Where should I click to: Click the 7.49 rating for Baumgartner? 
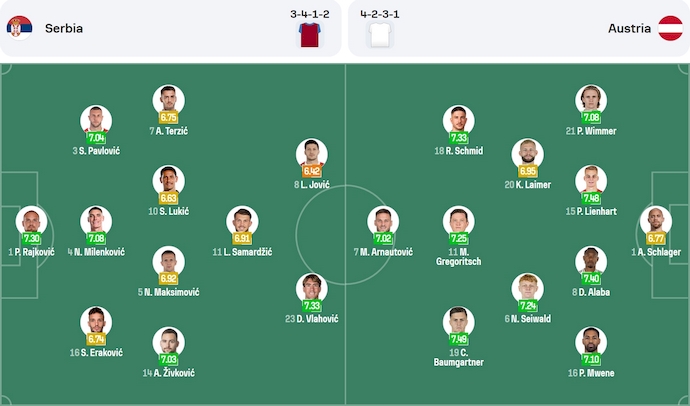[460, 340]
